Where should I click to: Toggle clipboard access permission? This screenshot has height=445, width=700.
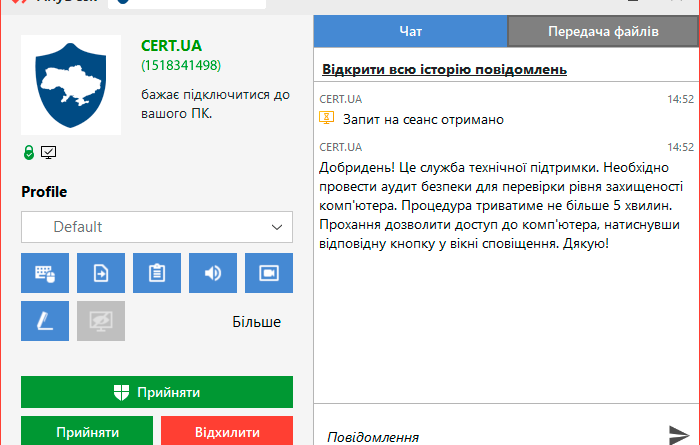pyautogui.click(x=157, y=273)
